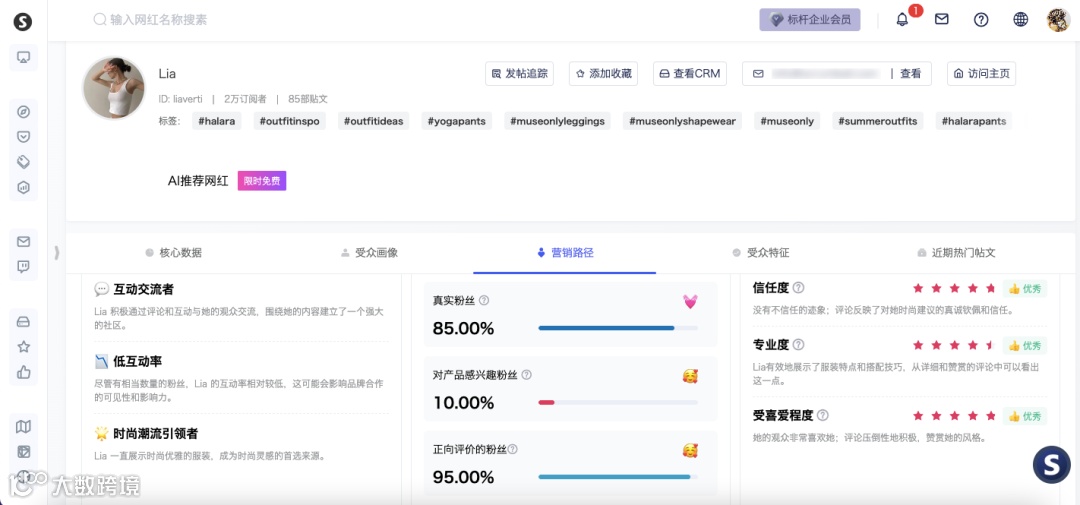Screen dimensions: 1080x505
Task: Select the #outfitideas tag
Action: point(373,121)
